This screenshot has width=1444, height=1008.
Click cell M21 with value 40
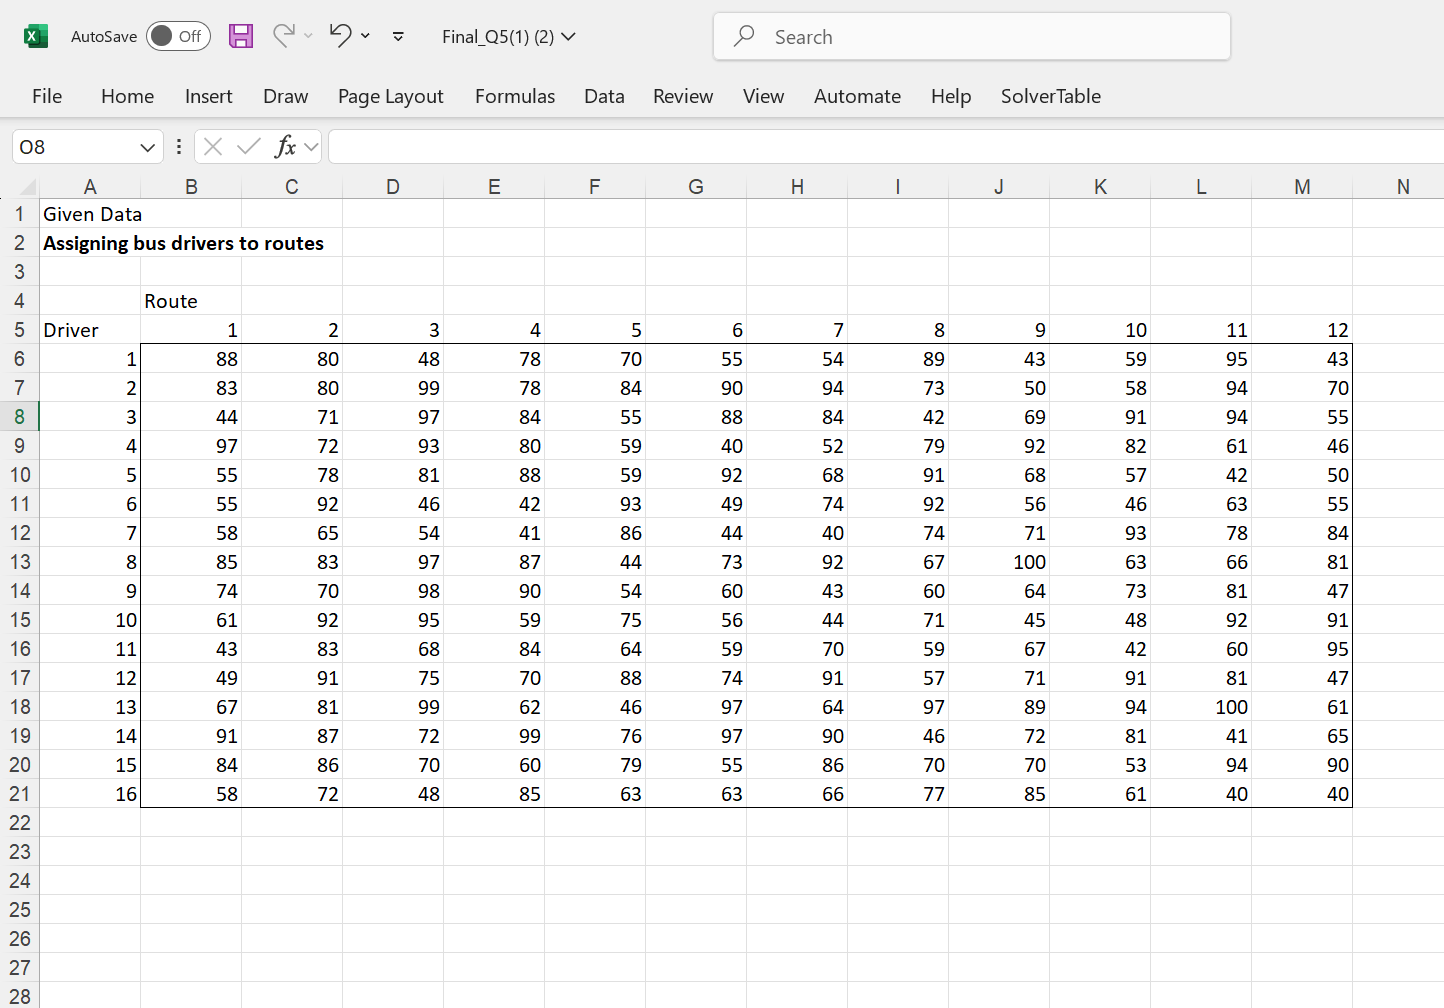1302,794
